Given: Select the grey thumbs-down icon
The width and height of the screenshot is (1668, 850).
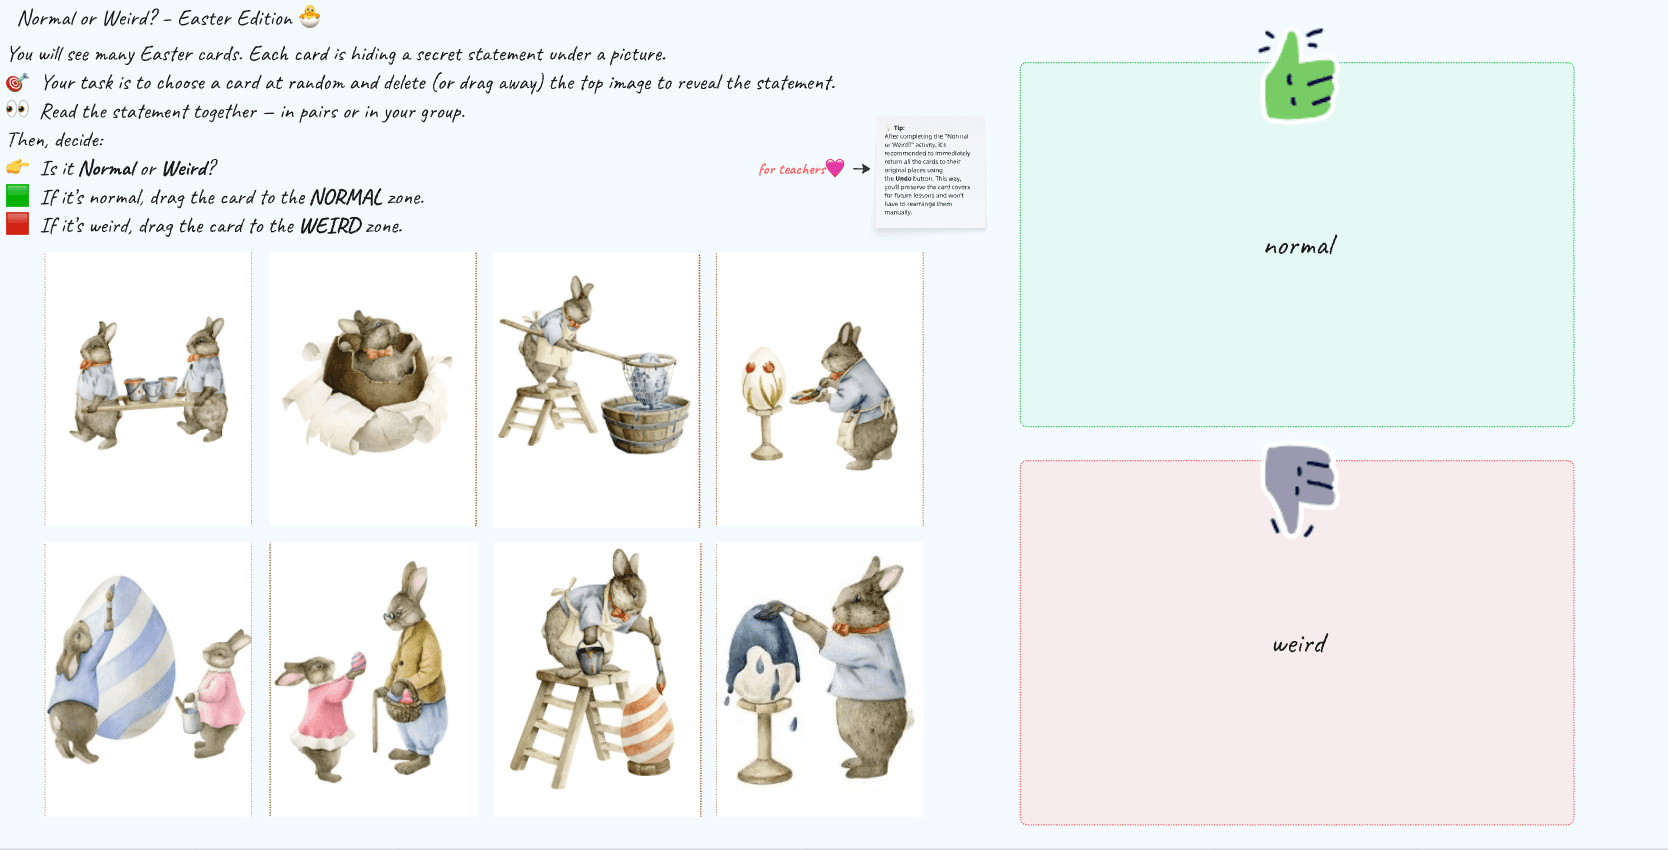Looking at the screenshot, I should pos(1299,491).
